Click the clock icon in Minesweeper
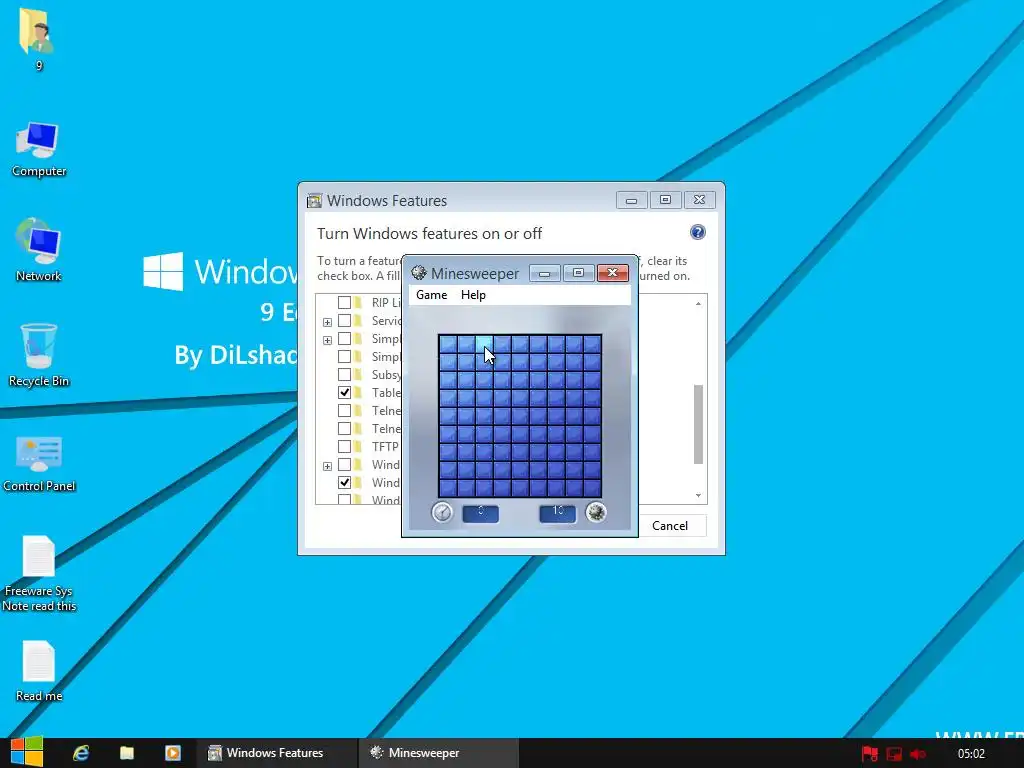The image size is (1024, 768). pyautogui.click(x=442, y=513)
